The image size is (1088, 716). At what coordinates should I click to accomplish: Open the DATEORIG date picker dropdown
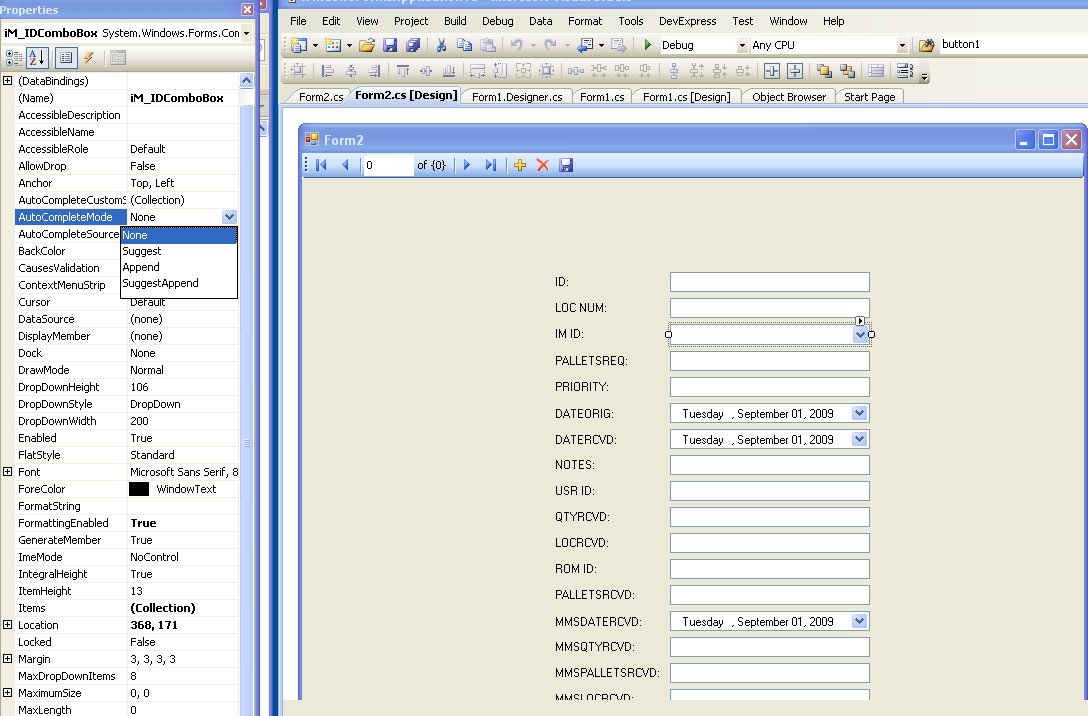[858, 413]
